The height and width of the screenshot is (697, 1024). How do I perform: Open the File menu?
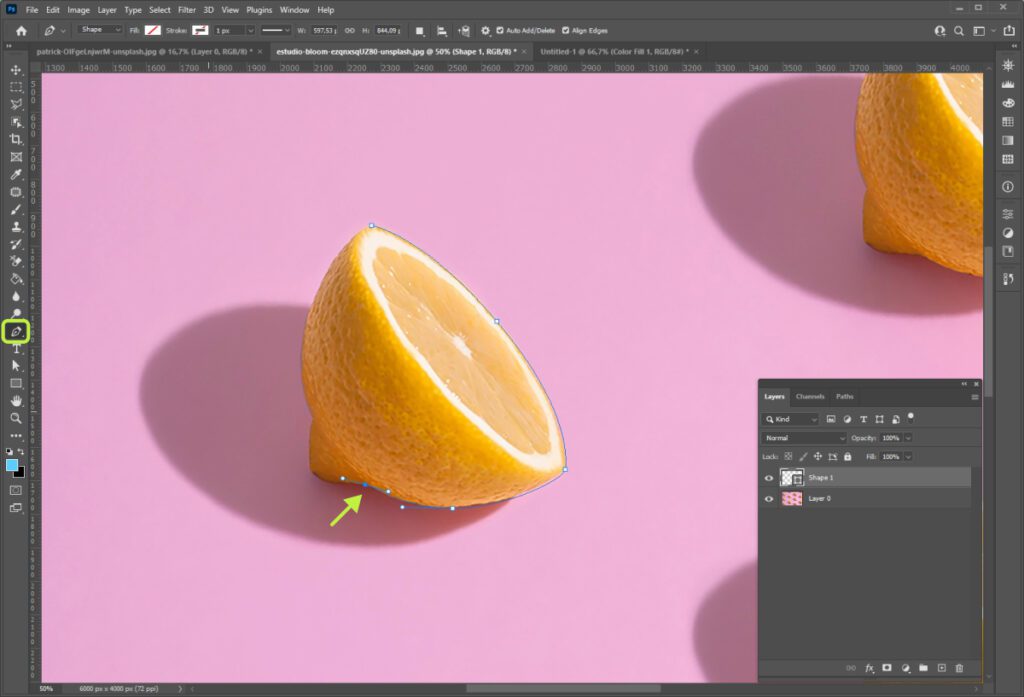[x=32, y=10]
